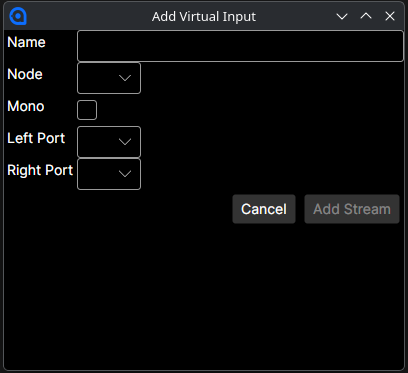Minimize the Add Virtual Input window

tap(342, 16)
